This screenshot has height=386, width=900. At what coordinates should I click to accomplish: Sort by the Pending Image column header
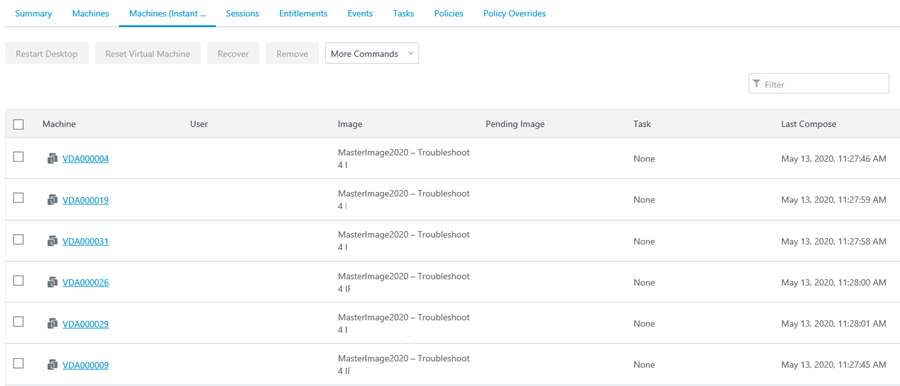click(x=515, y=124)
